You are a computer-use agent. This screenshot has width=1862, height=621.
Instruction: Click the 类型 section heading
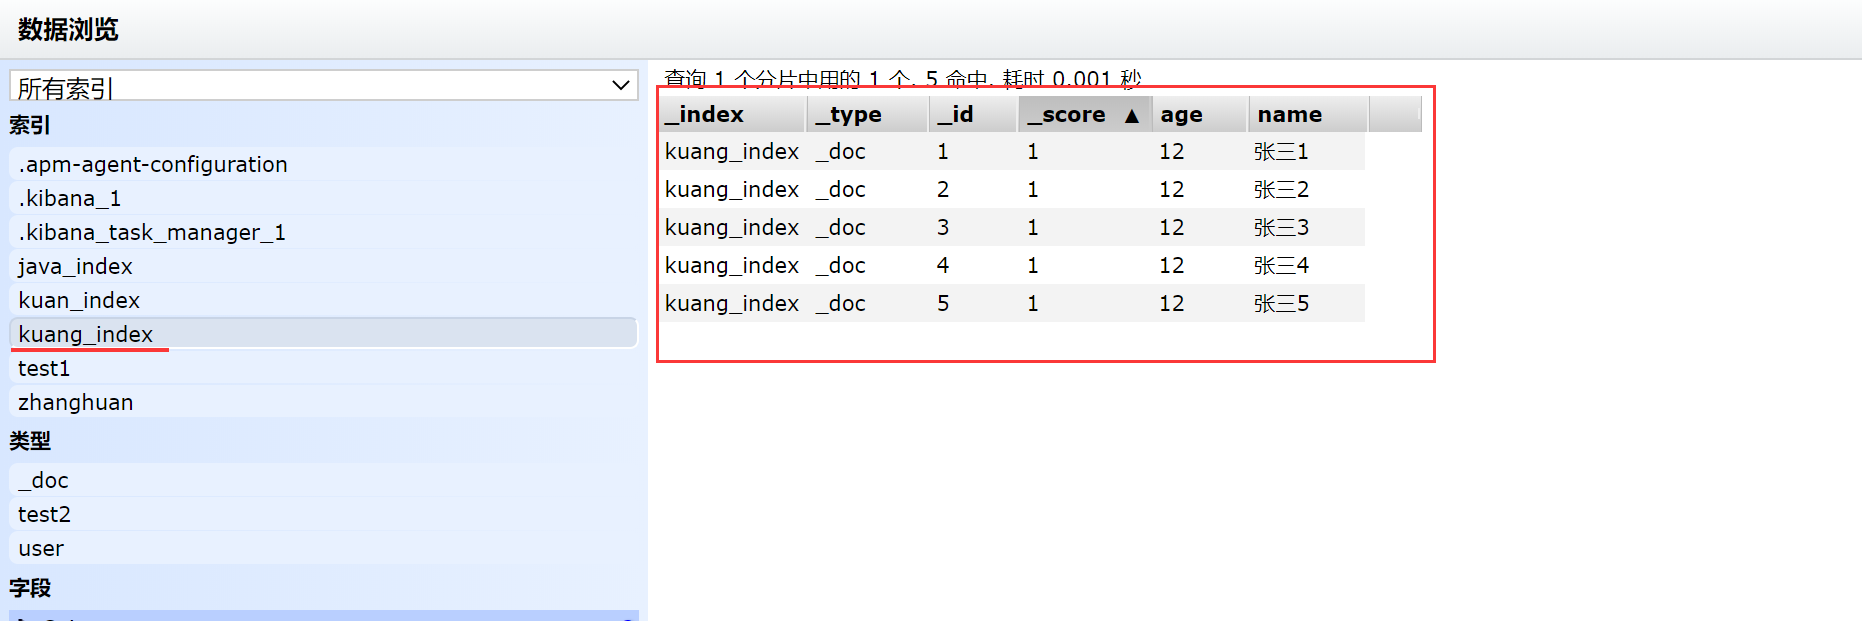30,441
